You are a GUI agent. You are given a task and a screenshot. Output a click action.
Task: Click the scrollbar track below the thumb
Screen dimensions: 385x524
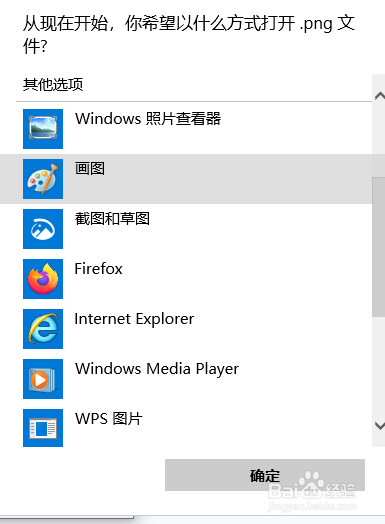[379, 367]
